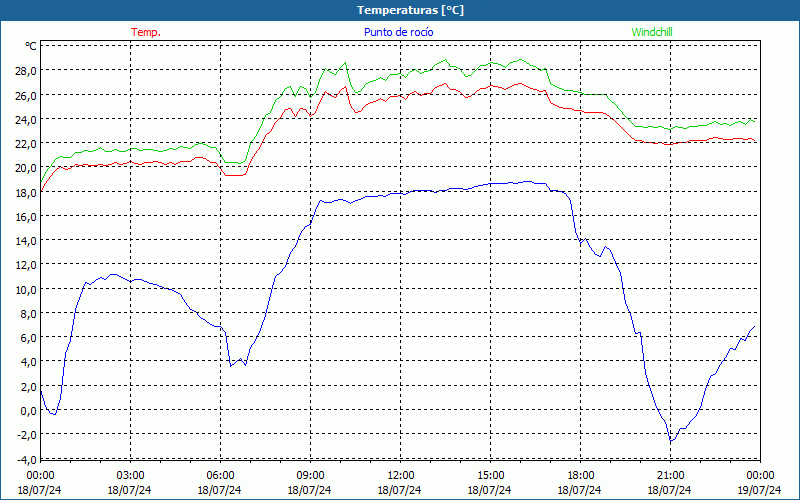Select the blue 'Punto de rocío' legend label
The height and width of the screenshot is (500, 800).
click(398, 32)
